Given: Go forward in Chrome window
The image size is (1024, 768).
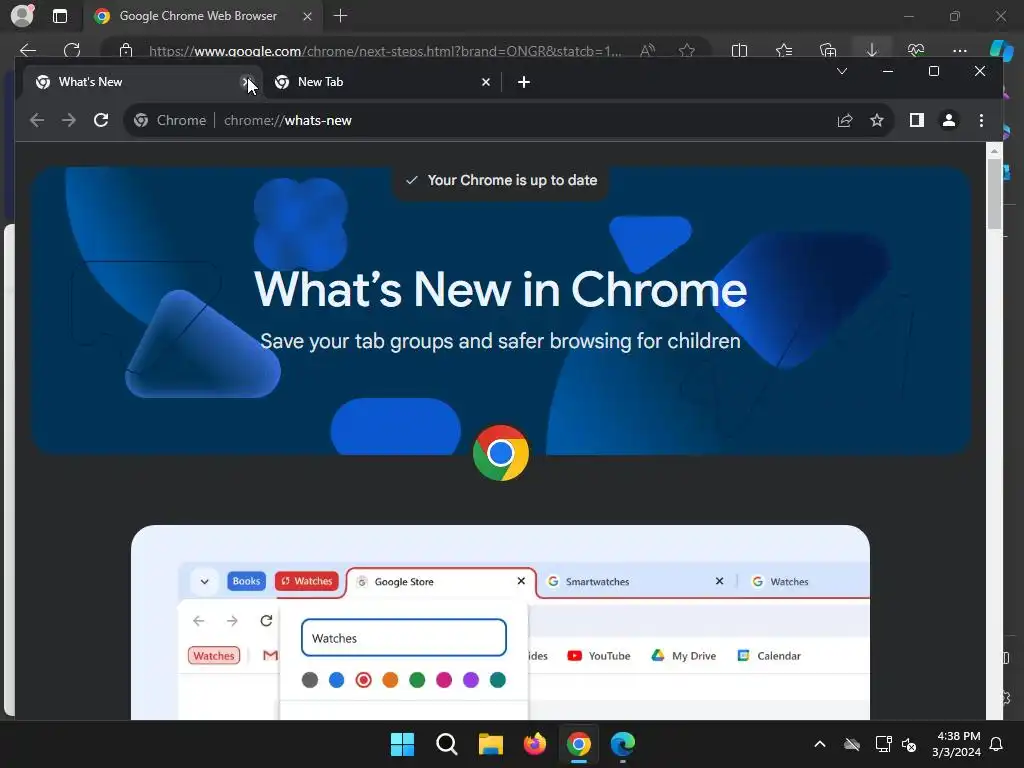Looking at the screenshot, I should (69, 120).
